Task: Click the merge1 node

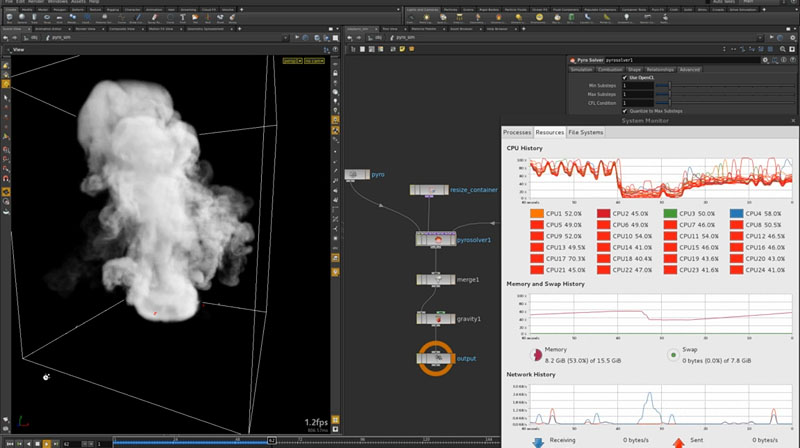Action: (x=435, y=279)
